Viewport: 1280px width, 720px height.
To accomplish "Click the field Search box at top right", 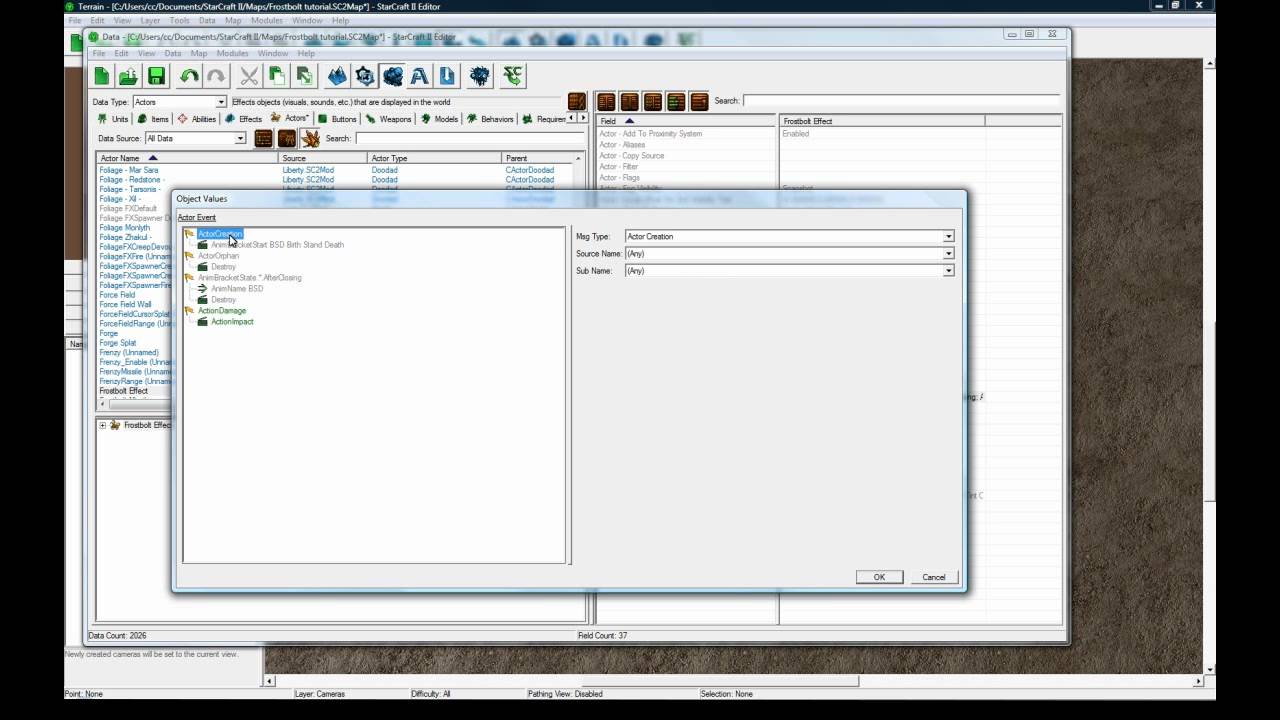I will point(900,101).
